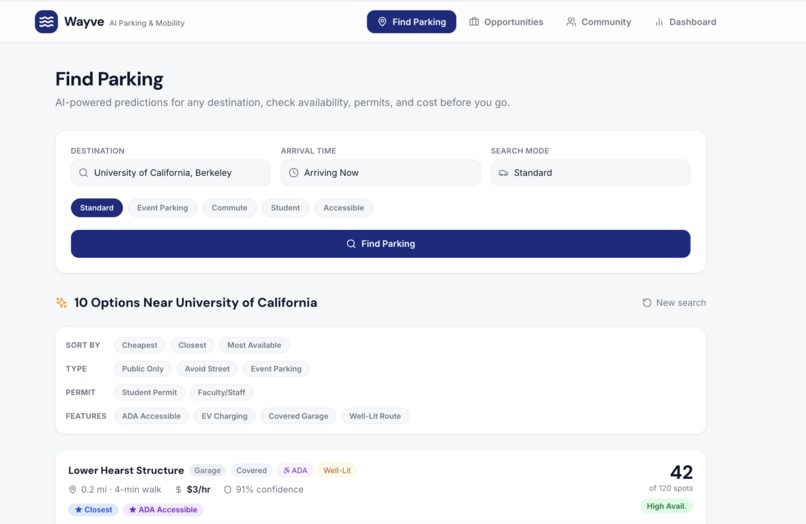The height and width of the screenshot is (524, 806).
Task: Click the purple ADA tag
Action: 295,471
